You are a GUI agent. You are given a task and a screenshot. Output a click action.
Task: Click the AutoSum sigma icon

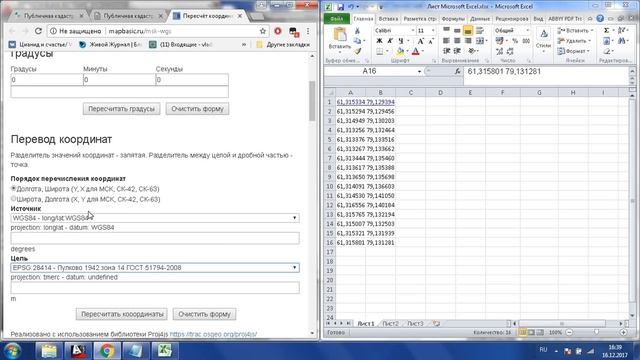tap(607, 31)
